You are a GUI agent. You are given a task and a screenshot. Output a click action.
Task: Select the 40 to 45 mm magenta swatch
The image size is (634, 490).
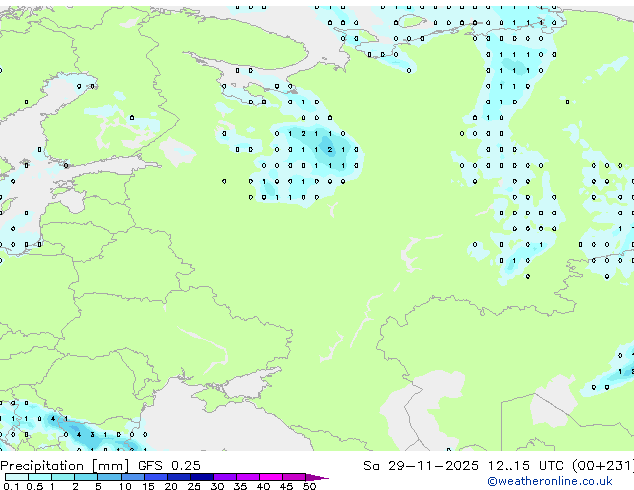click(271, 477)
